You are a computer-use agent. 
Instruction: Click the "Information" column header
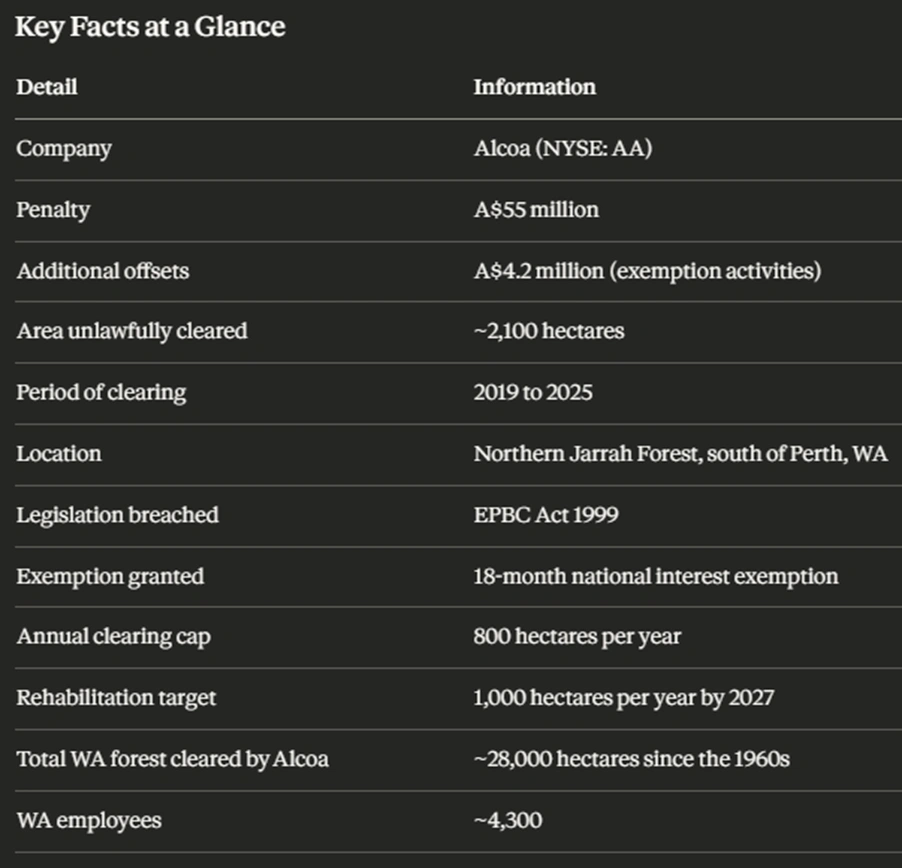point(534,87)
